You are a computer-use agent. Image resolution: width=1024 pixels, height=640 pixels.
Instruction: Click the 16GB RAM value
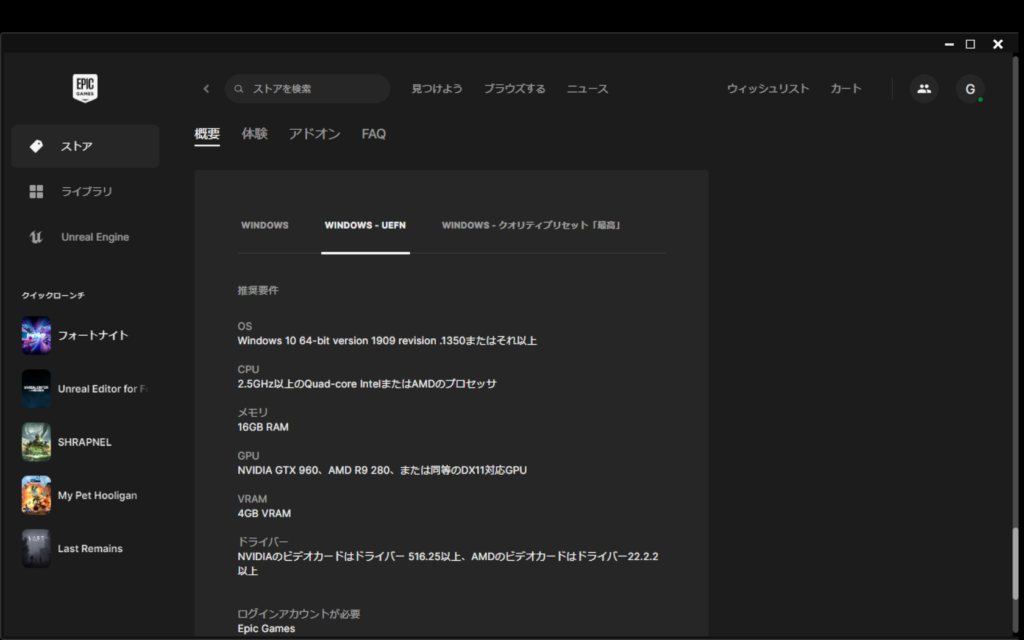263,427
